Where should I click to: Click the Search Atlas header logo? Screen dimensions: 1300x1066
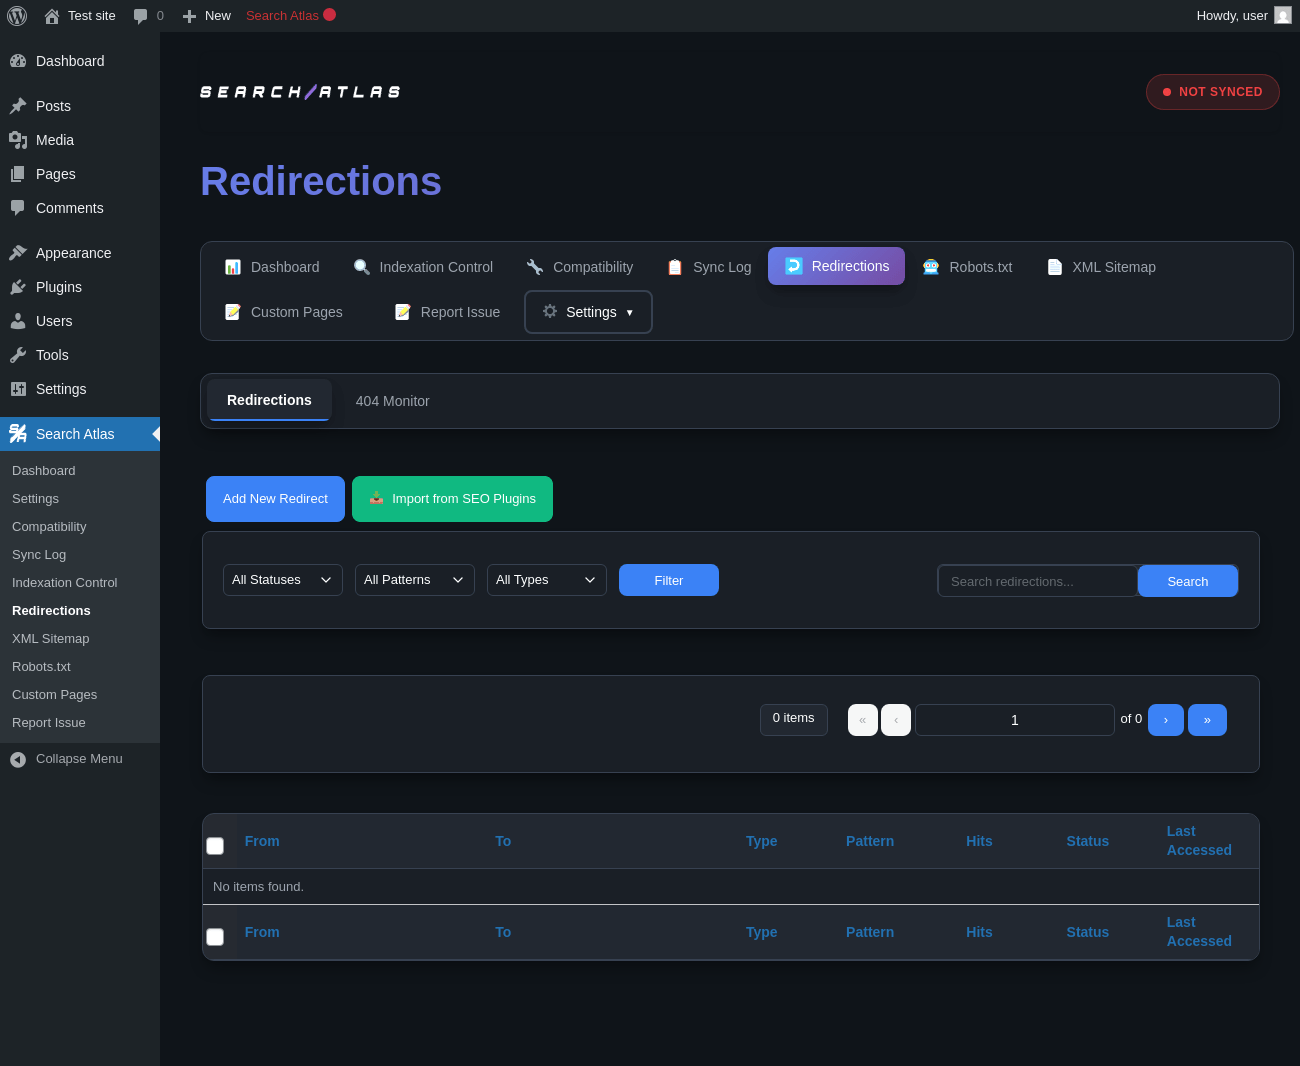[300, 92]
